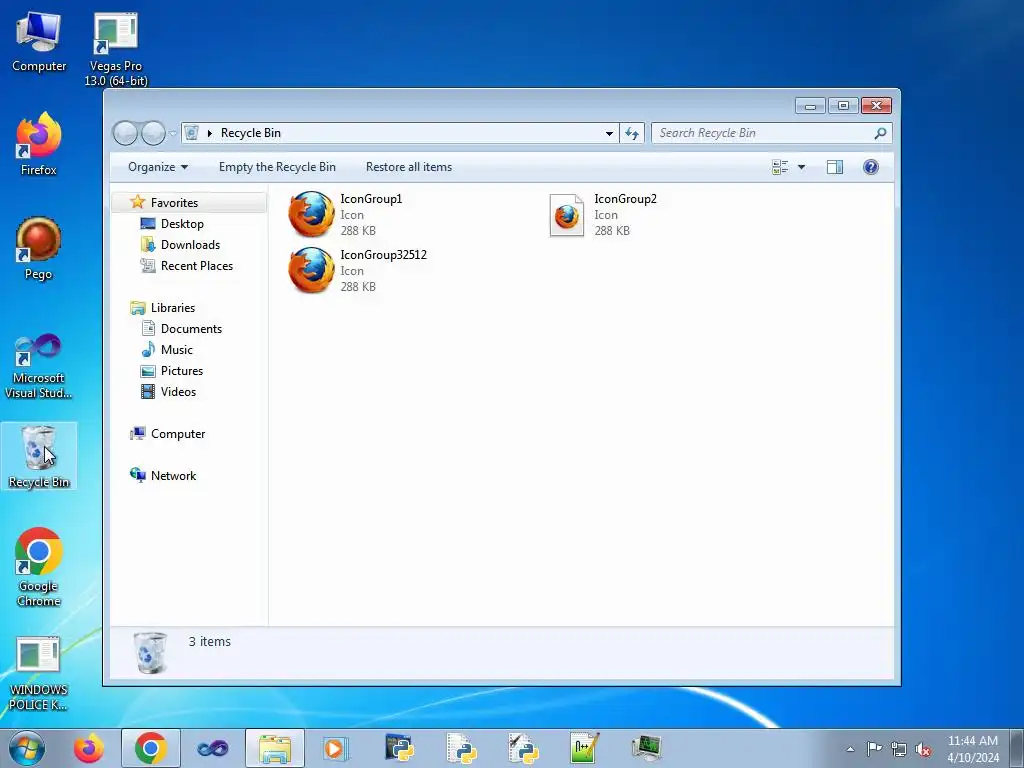This screenshot has width=1024, height=768.
Task: Click the Microsoft Visual Studio desktop shortcut
Action: [x=39, y=366]
